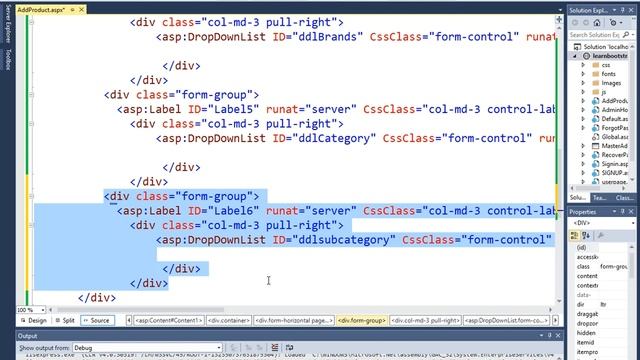
Task: Click the dir property row
Action: click(602, 304)
